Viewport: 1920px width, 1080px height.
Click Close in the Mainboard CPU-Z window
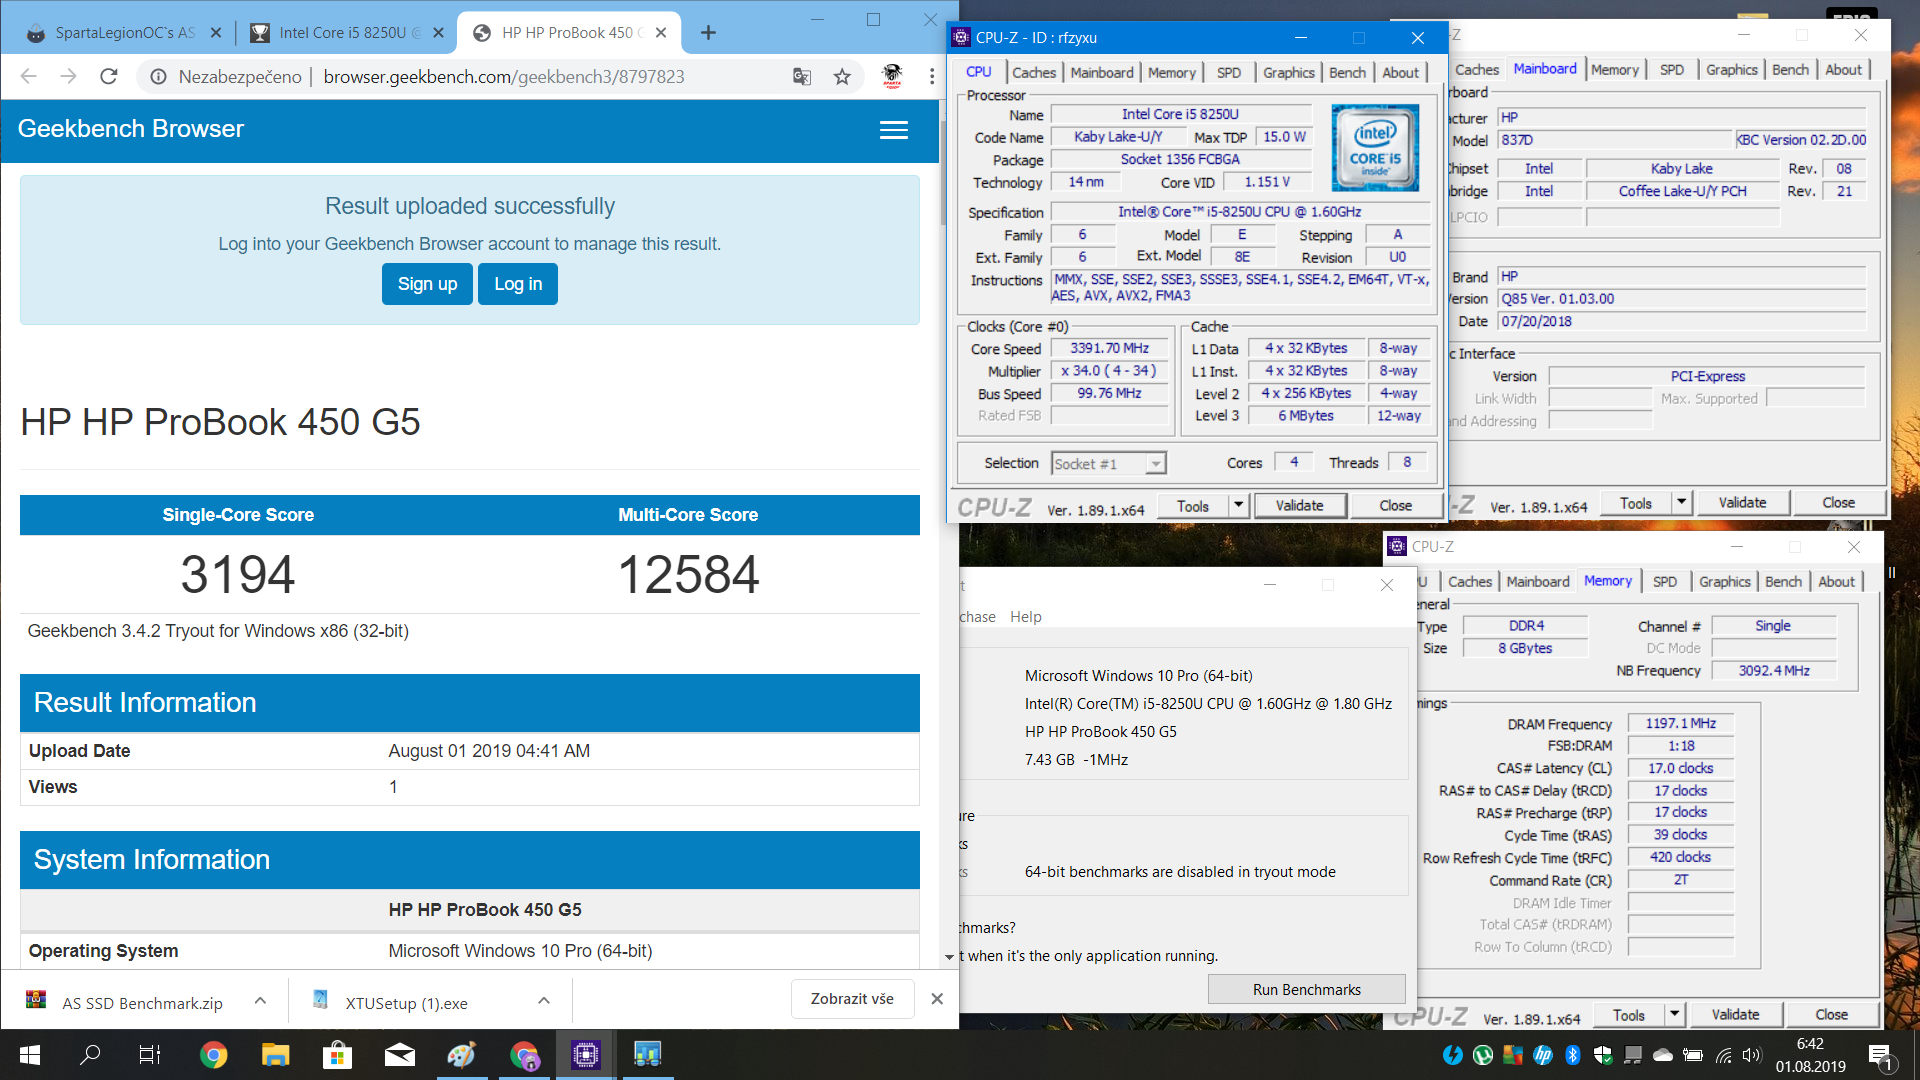pos(1838,503)
